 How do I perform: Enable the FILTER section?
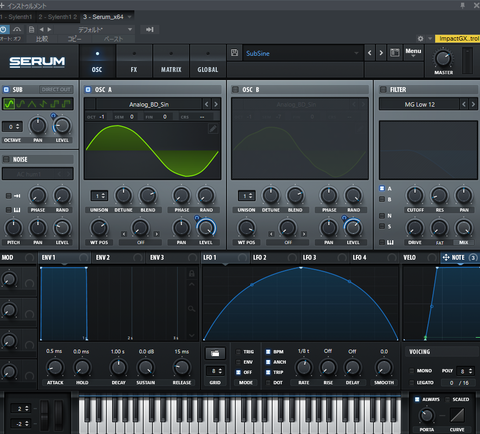click(x=383, y=89)
